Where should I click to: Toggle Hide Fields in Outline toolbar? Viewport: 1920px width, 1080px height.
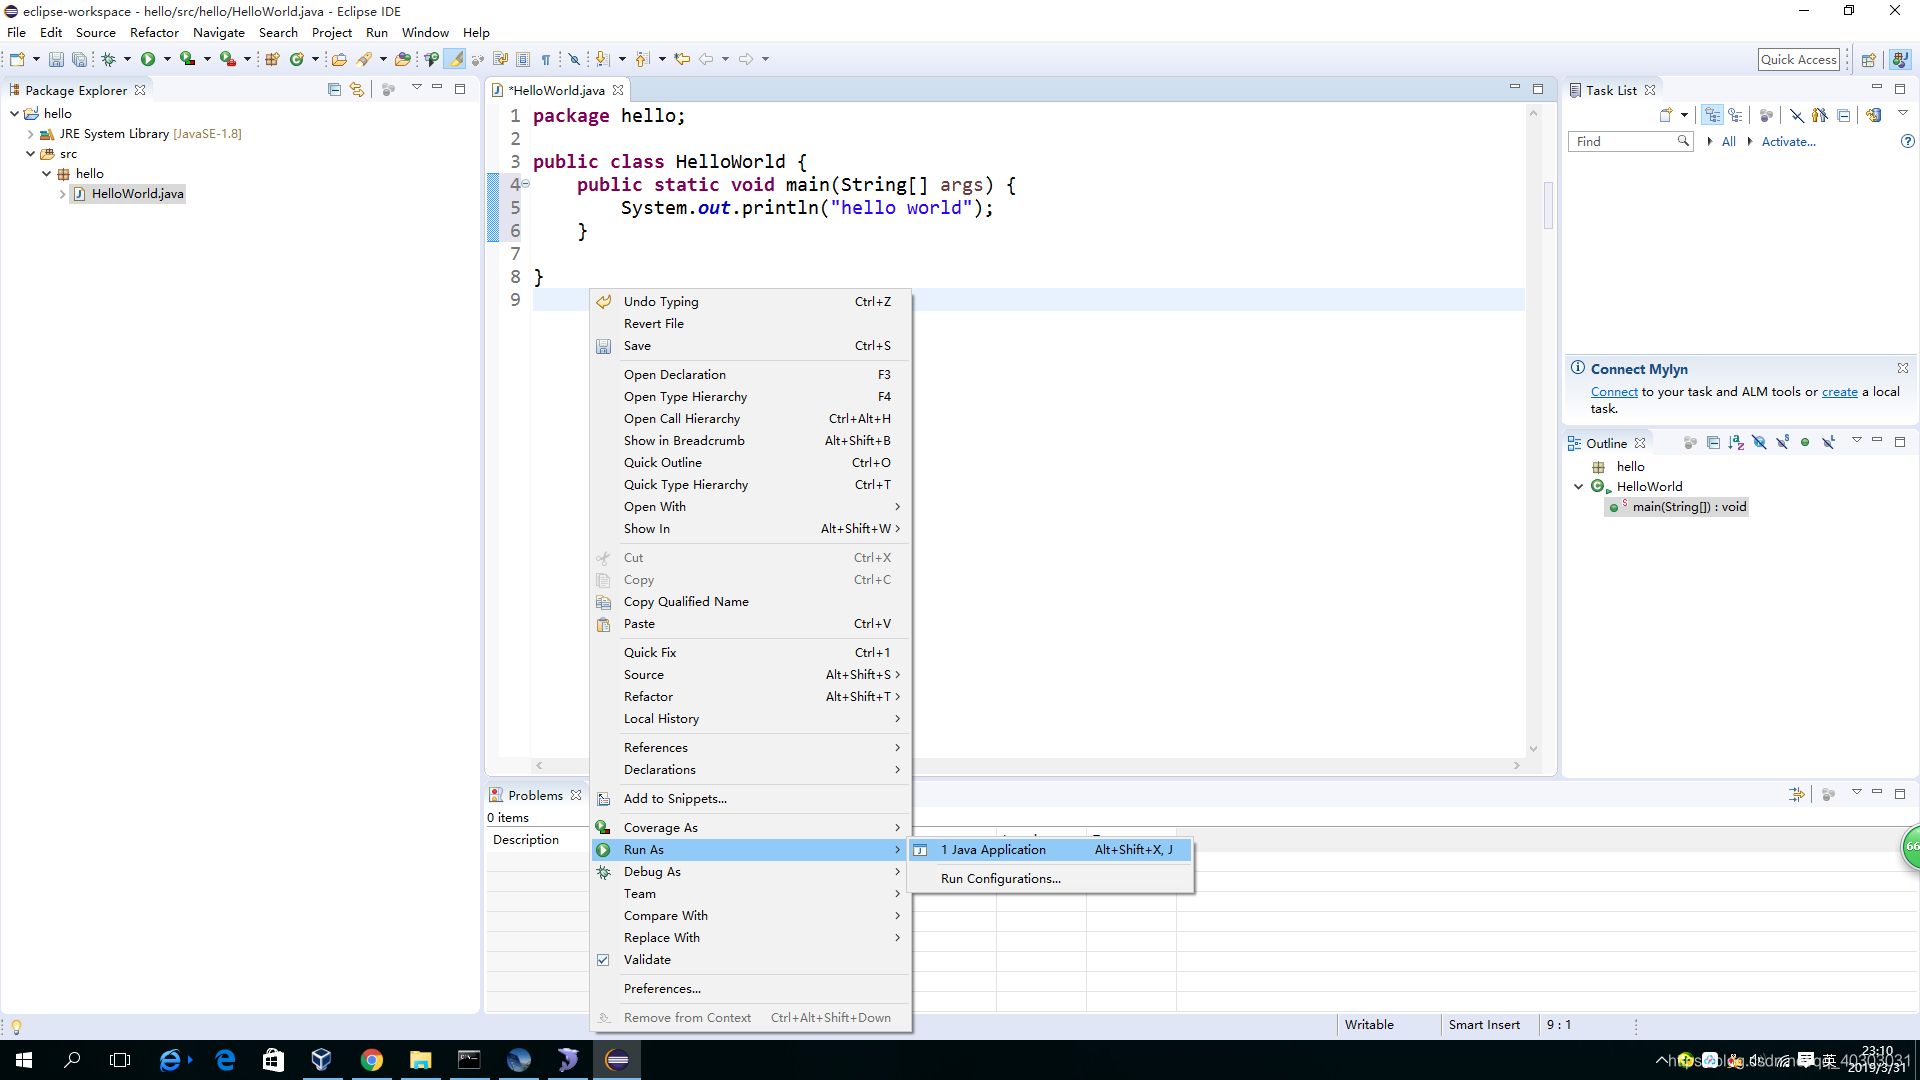click(x=1759, y=442)
